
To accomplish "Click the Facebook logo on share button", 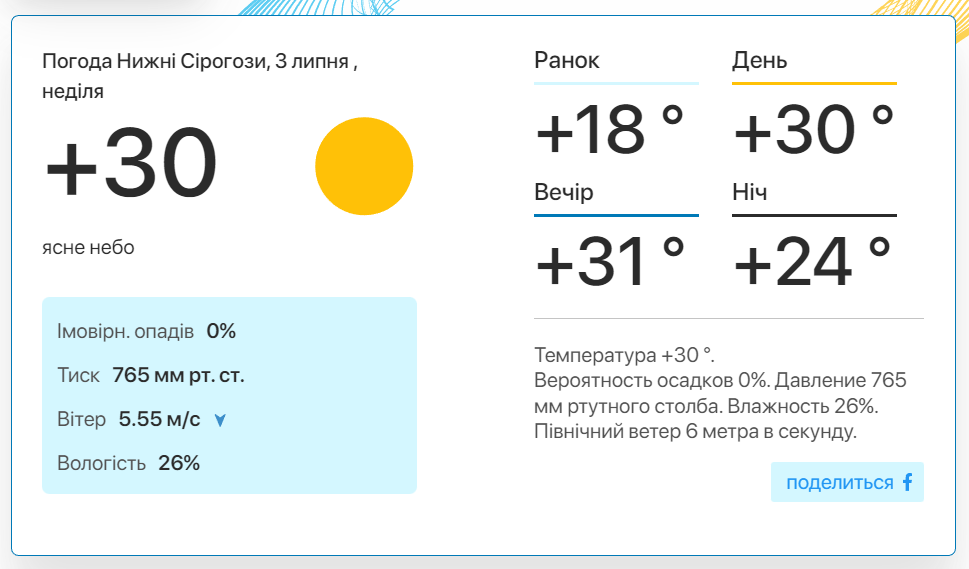I will coord(907,482).
